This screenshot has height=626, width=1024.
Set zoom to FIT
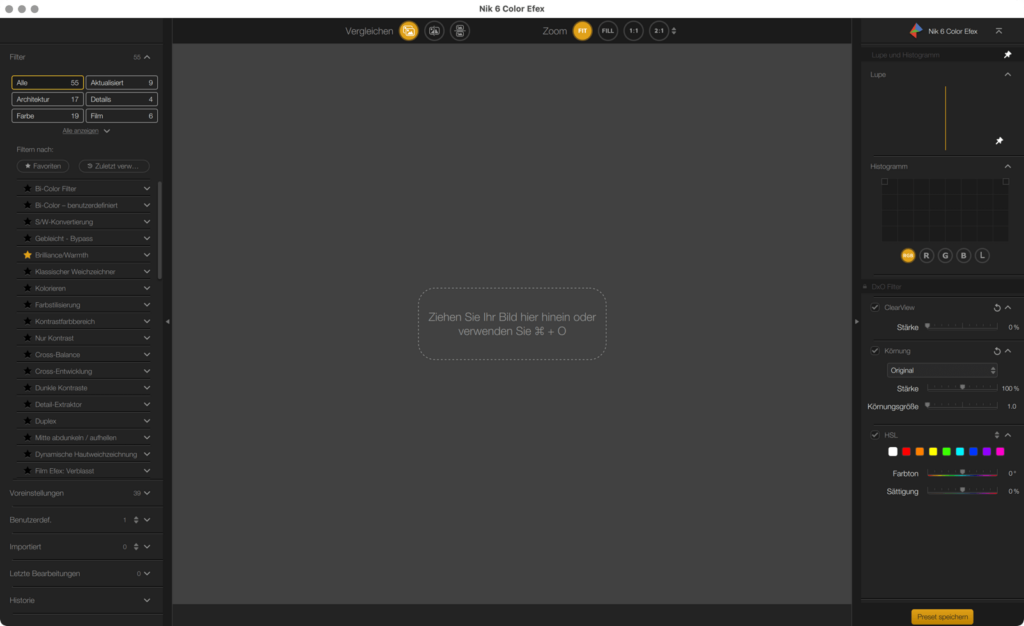click(x=582, y=31)
